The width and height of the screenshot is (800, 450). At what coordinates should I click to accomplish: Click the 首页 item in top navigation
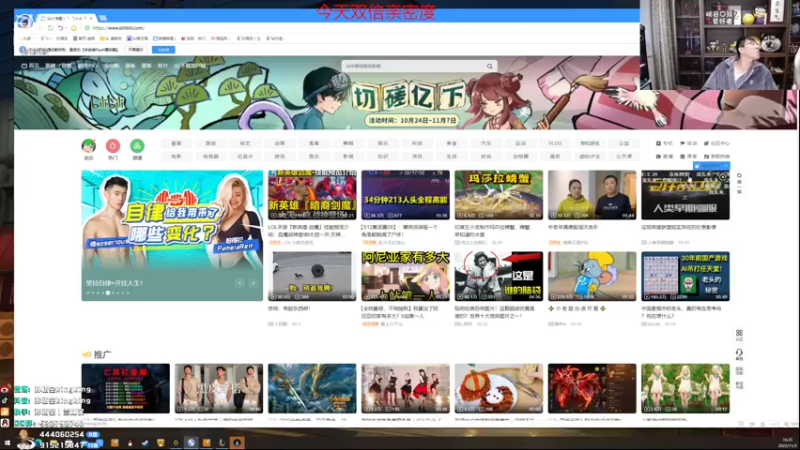(30, 66)
